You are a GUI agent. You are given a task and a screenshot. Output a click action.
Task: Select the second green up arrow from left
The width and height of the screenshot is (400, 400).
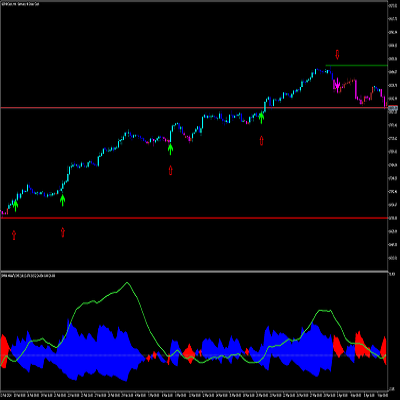tap(62, 200)
